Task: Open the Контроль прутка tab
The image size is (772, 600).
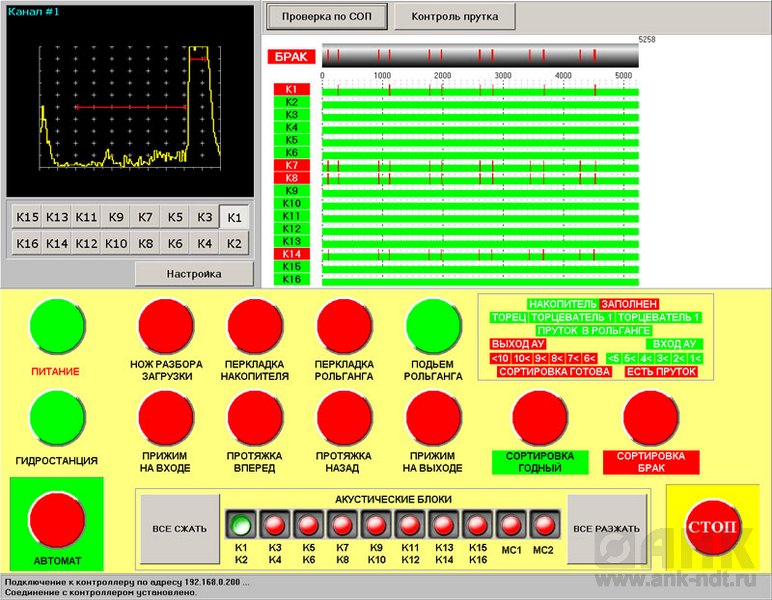Action: pos(455,16)
